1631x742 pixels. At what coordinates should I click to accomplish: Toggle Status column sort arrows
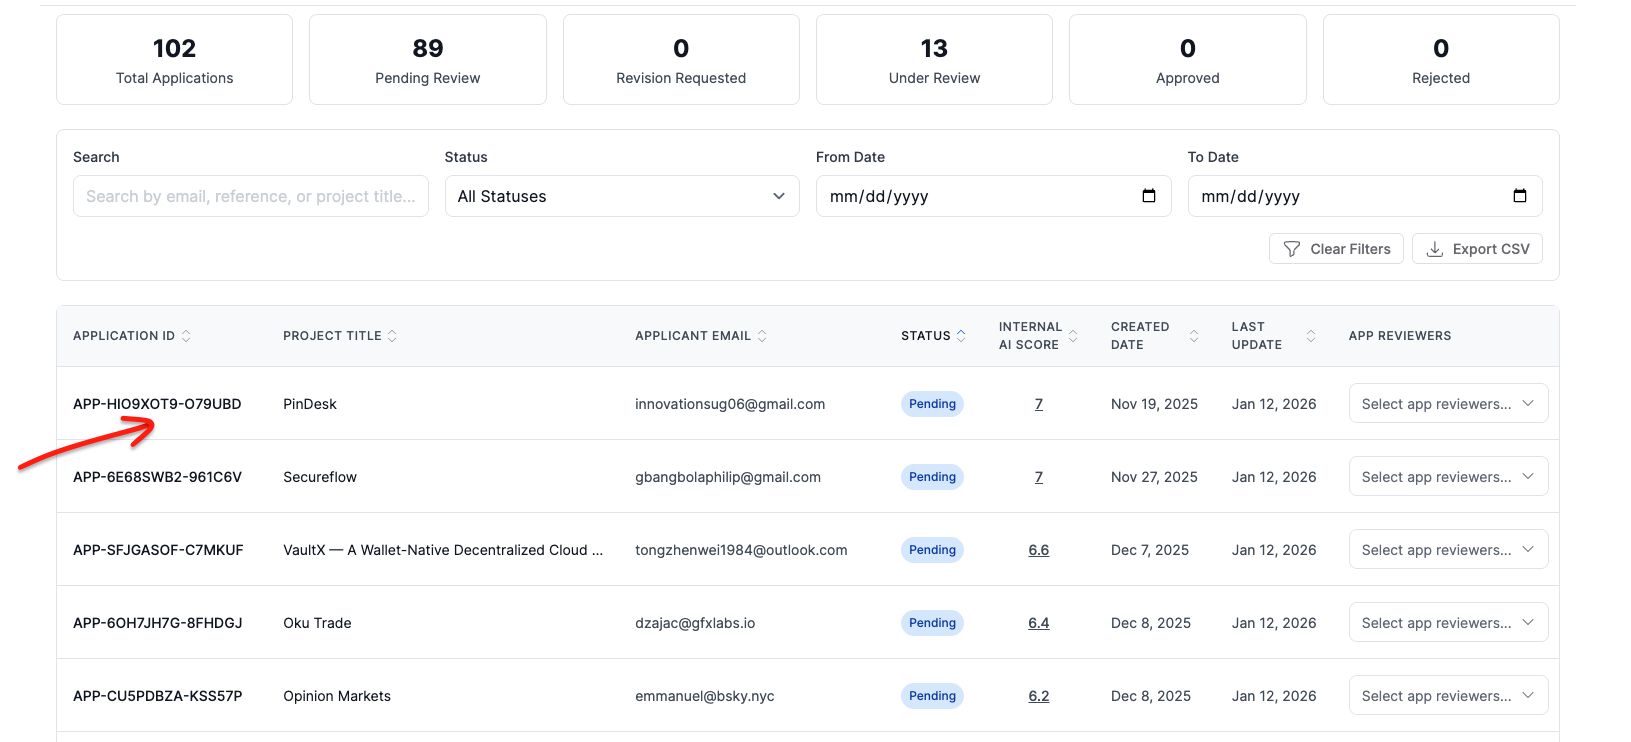pos(961,336)
